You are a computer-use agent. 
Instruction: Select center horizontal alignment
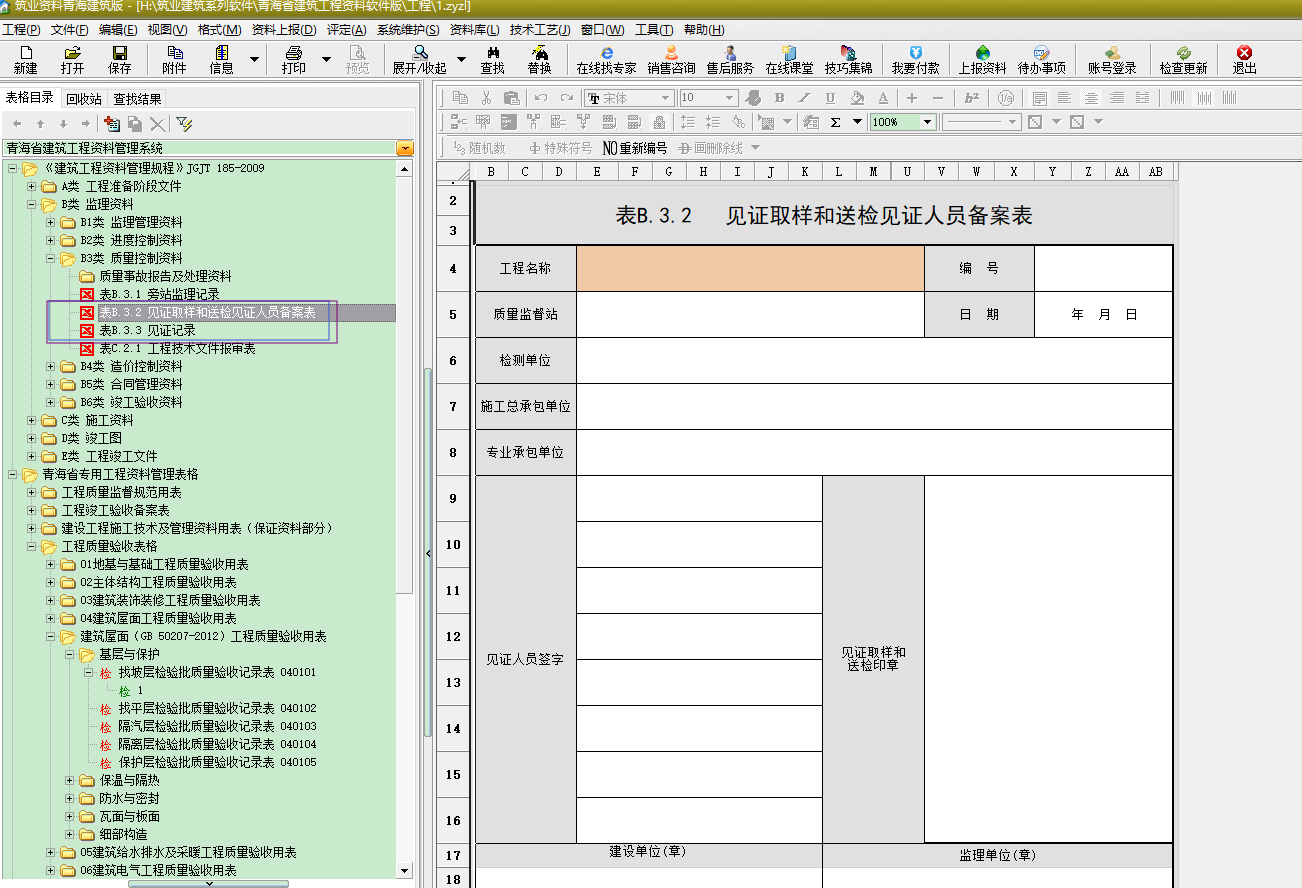tap(1091, 98)
